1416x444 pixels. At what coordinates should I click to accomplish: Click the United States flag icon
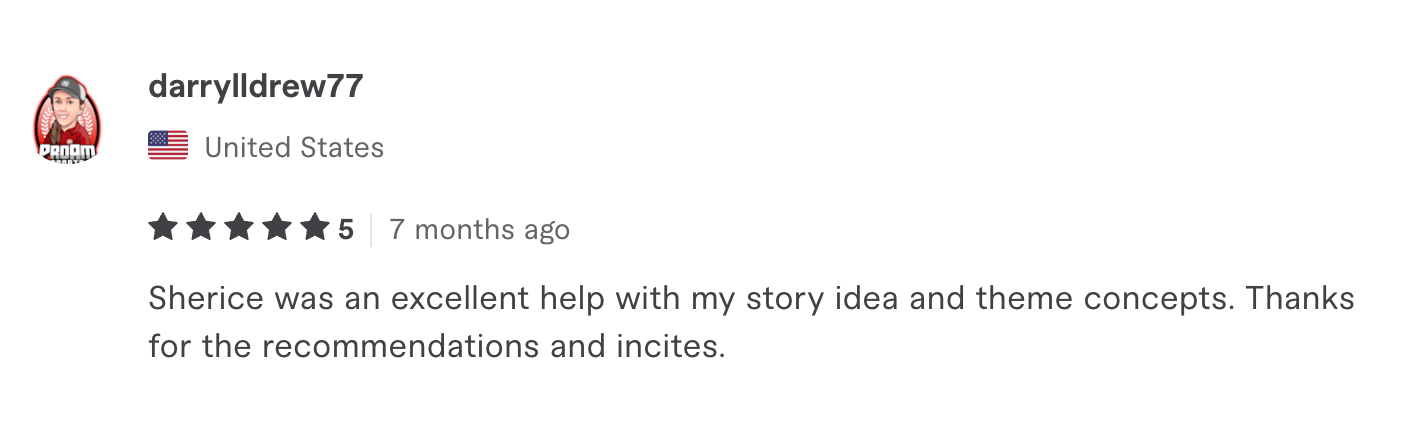(168, 146)
